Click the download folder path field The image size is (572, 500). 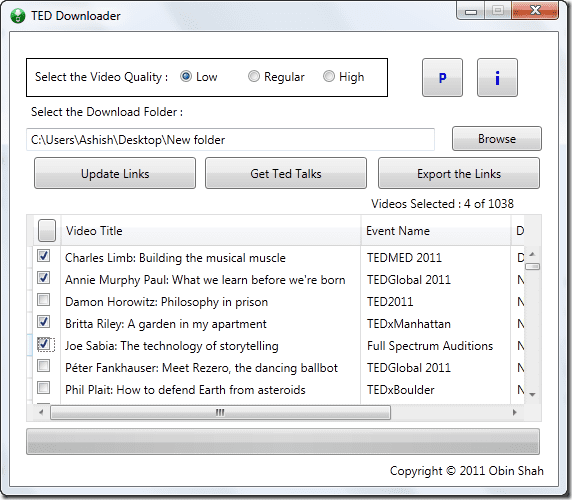(x=230, y=139)
